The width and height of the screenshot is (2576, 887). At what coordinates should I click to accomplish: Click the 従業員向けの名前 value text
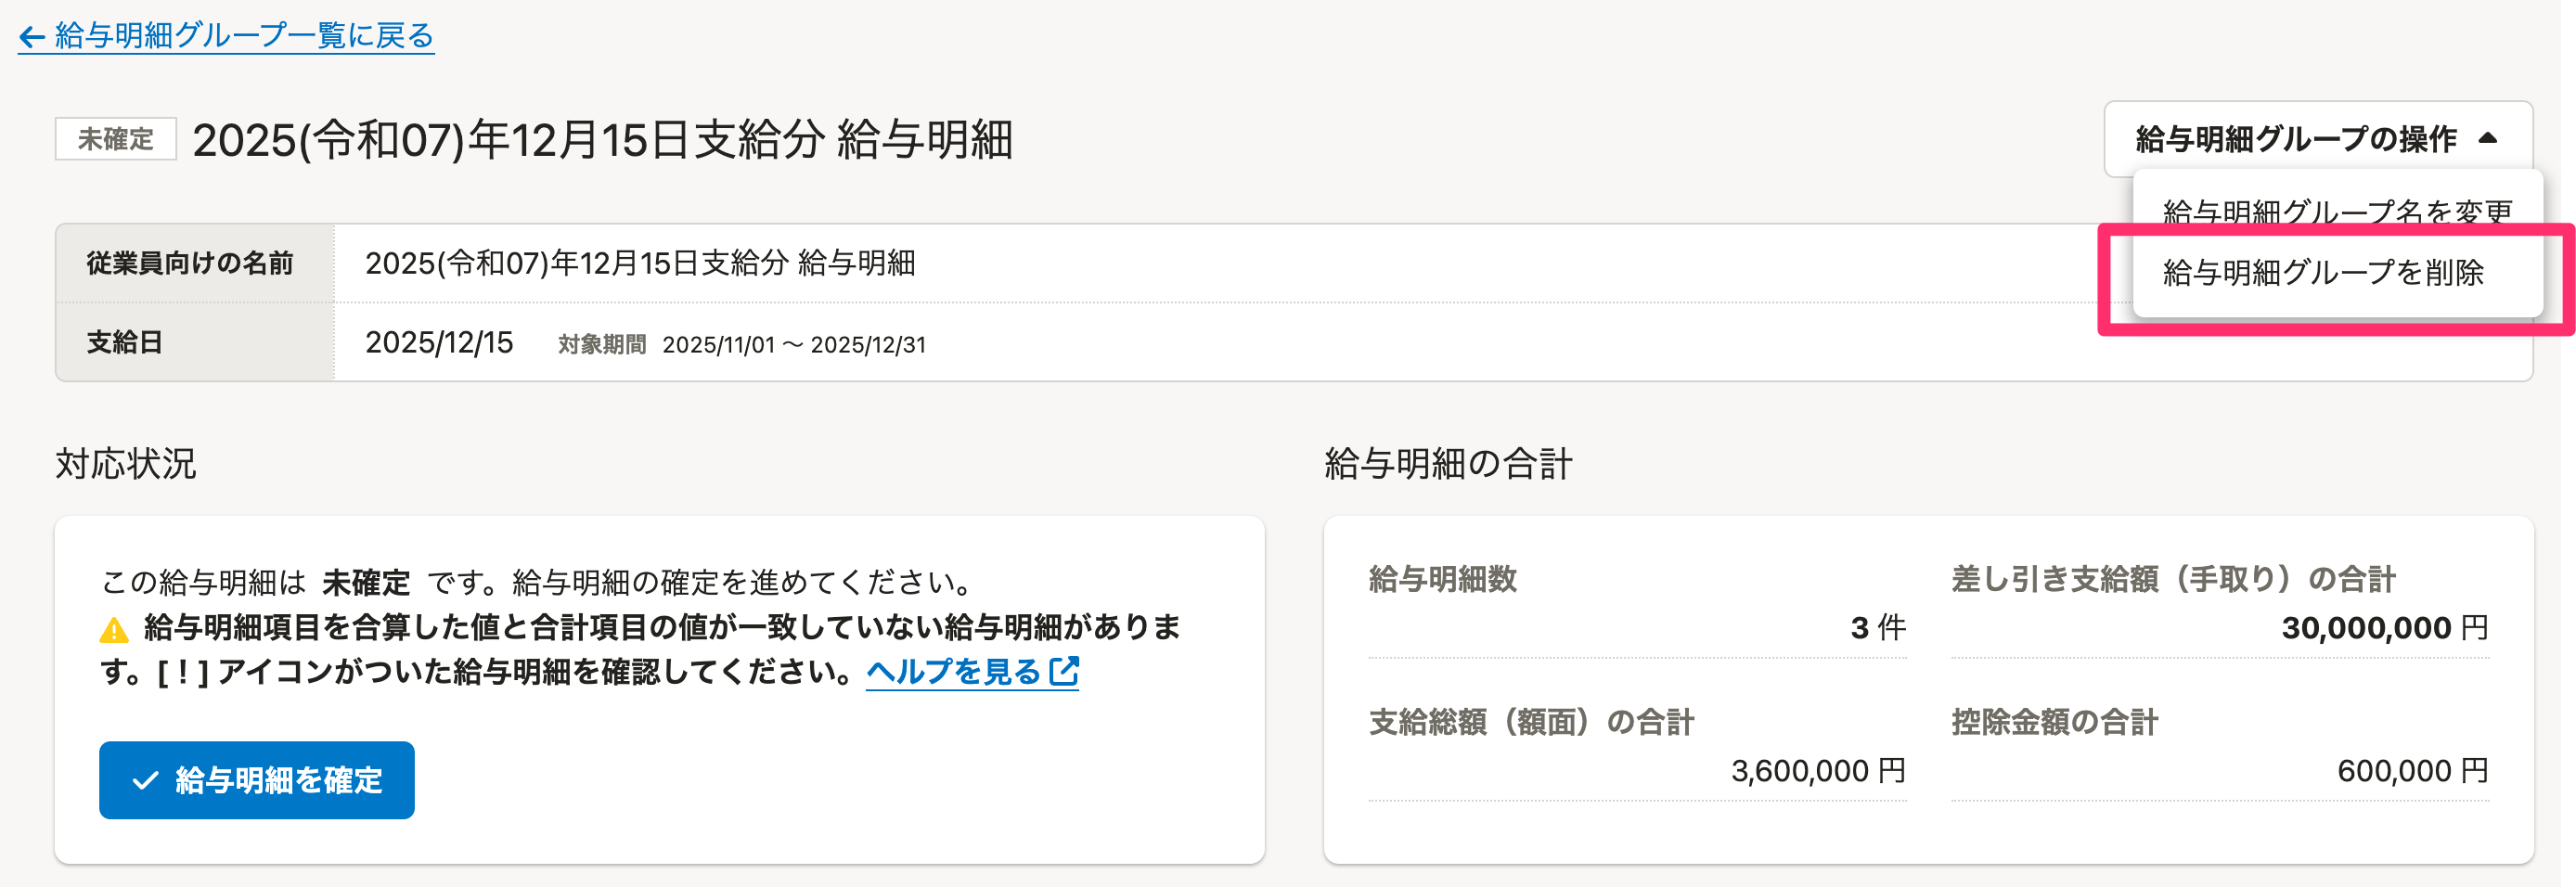click(x=640, y=263)
